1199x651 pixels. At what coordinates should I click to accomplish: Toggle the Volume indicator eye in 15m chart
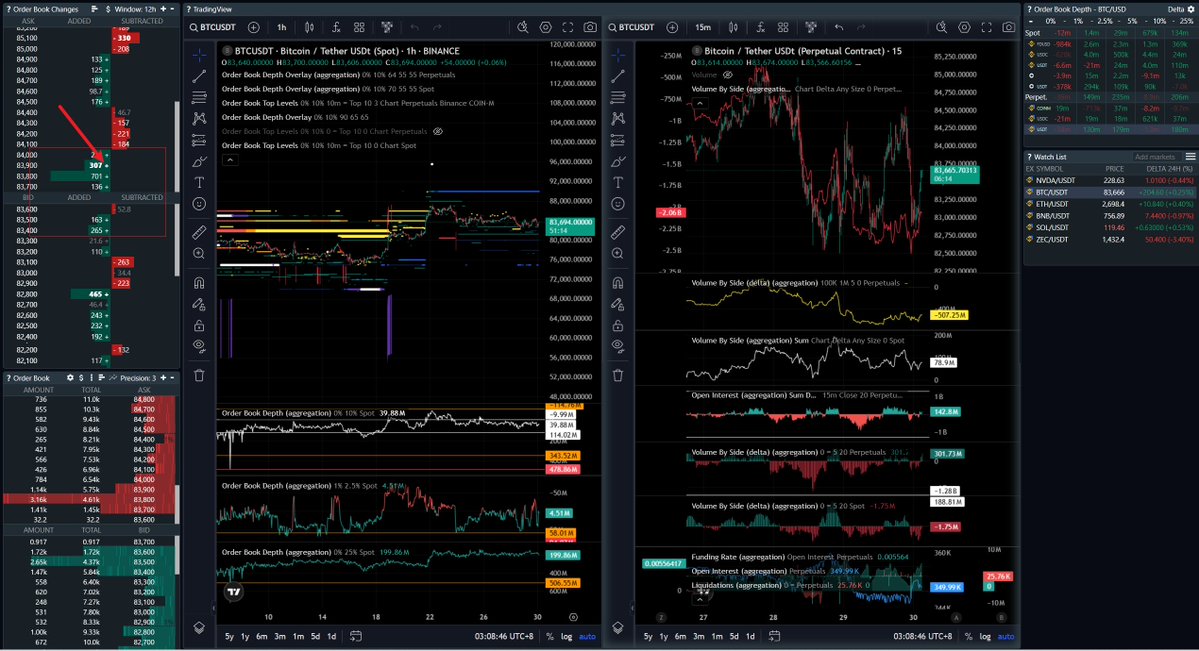[728, 75]
